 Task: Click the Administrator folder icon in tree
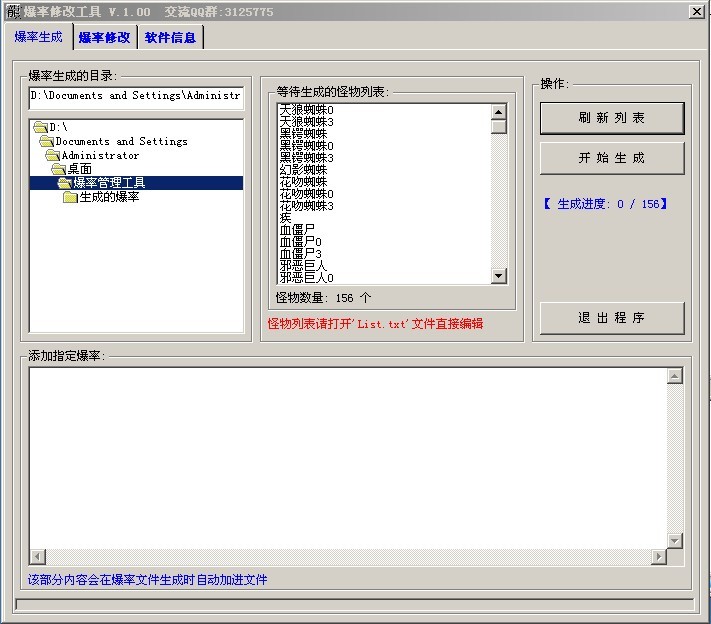(x=53, y=155)
